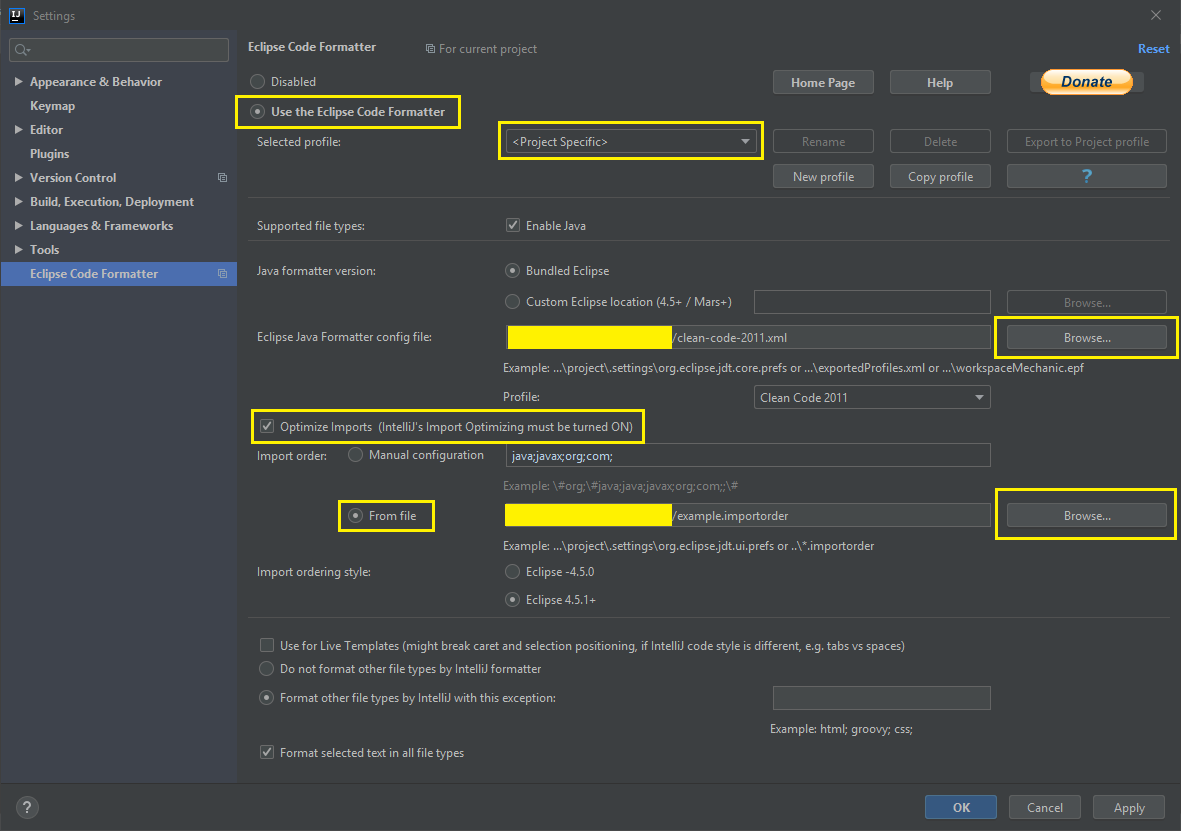1181x831 pixels.
Task: Toggle Format selected text in all file types
Action: coord(267,753)
